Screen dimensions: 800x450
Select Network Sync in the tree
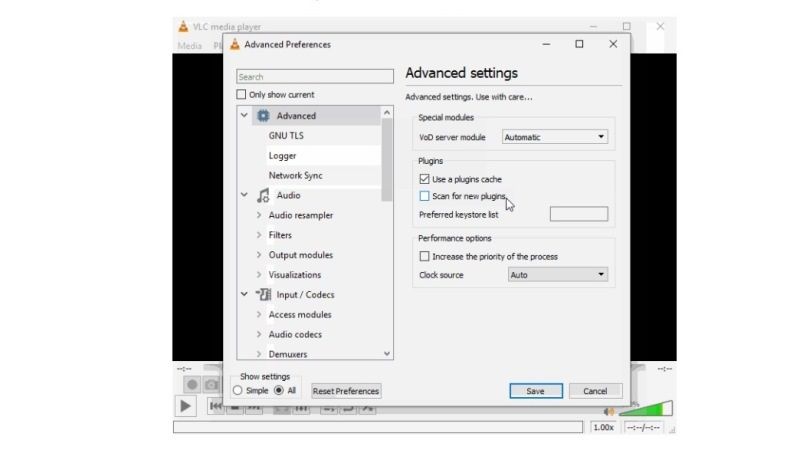(295, 176)
